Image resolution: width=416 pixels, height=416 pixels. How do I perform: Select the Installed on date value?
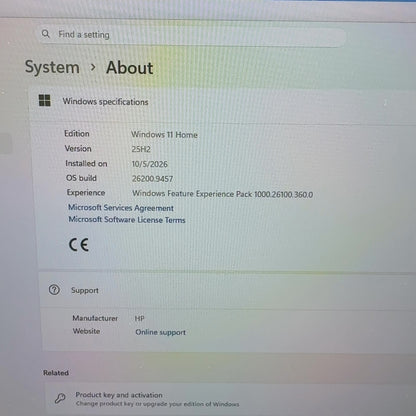pos(150,164)
